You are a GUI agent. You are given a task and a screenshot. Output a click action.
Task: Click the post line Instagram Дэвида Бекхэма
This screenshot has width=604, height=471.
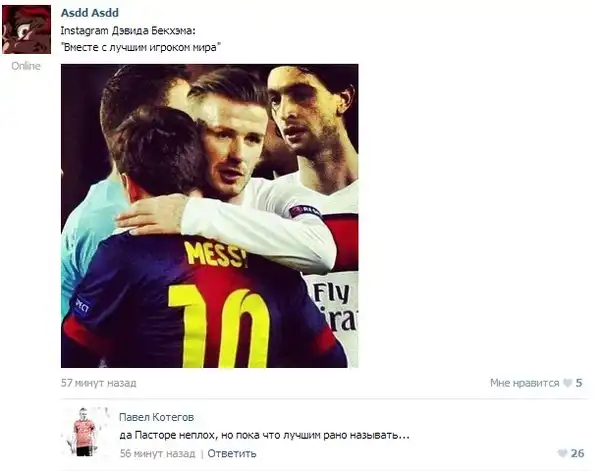point(128,31)
